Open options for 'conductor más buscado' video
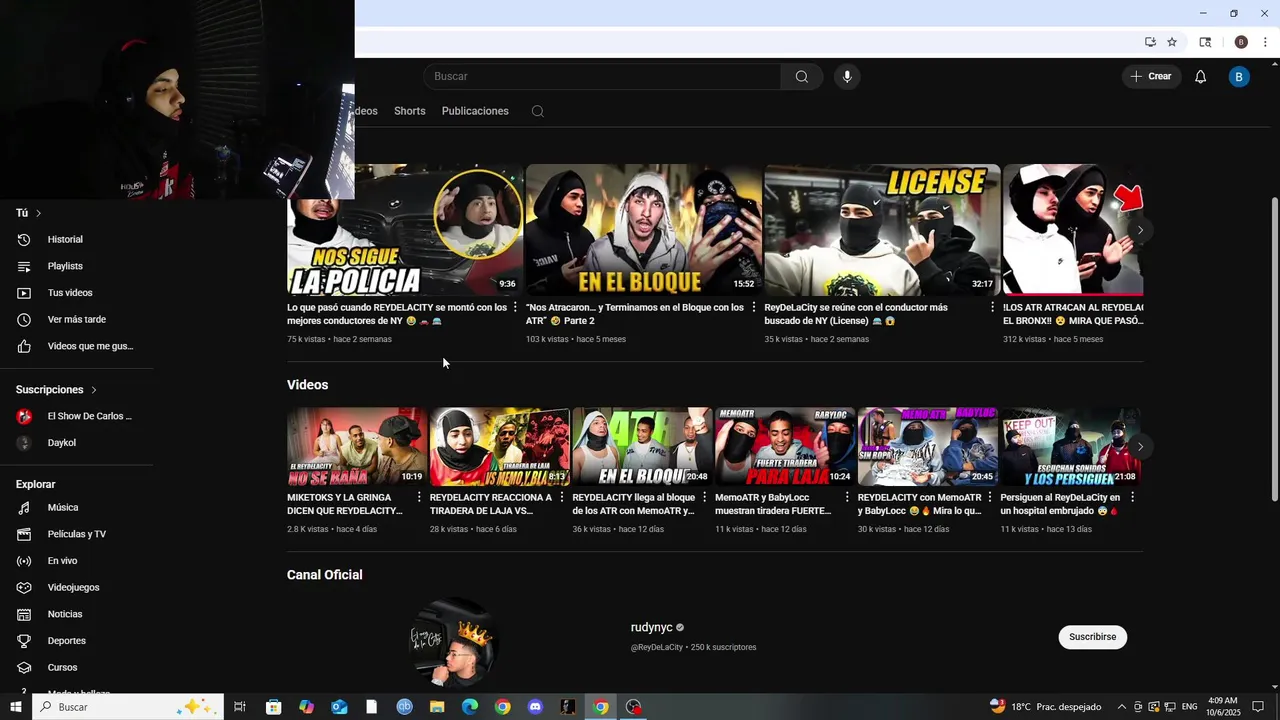This screenshot has width=1280, height=720. 992,308
